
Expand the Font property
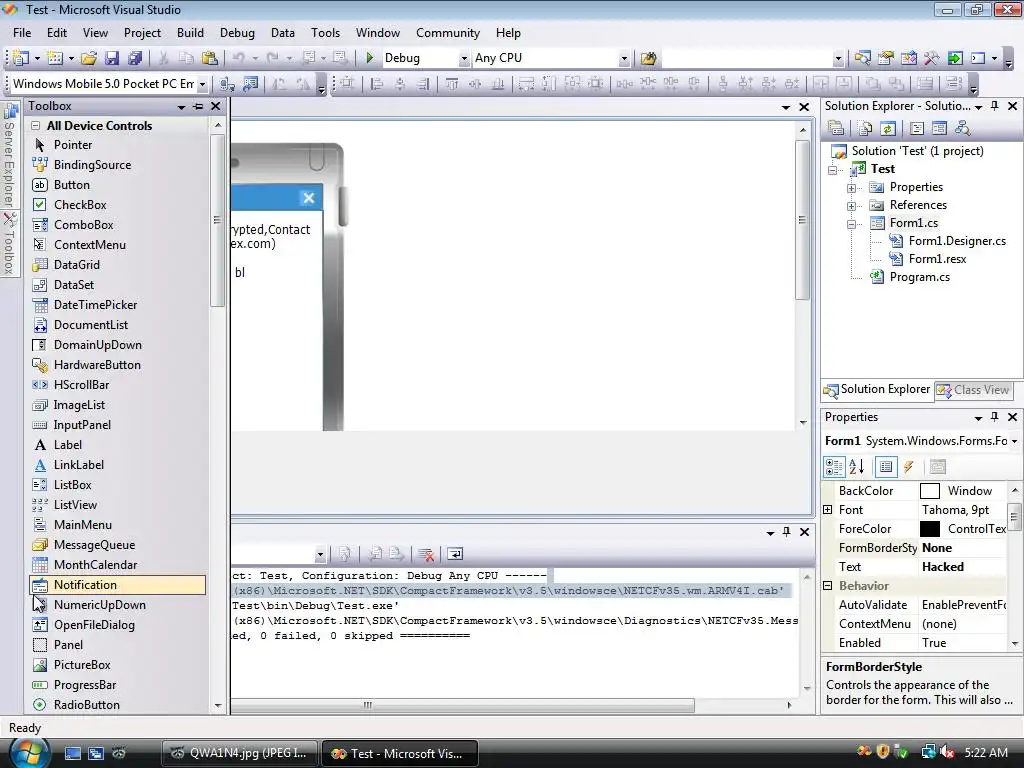[827, 509]
